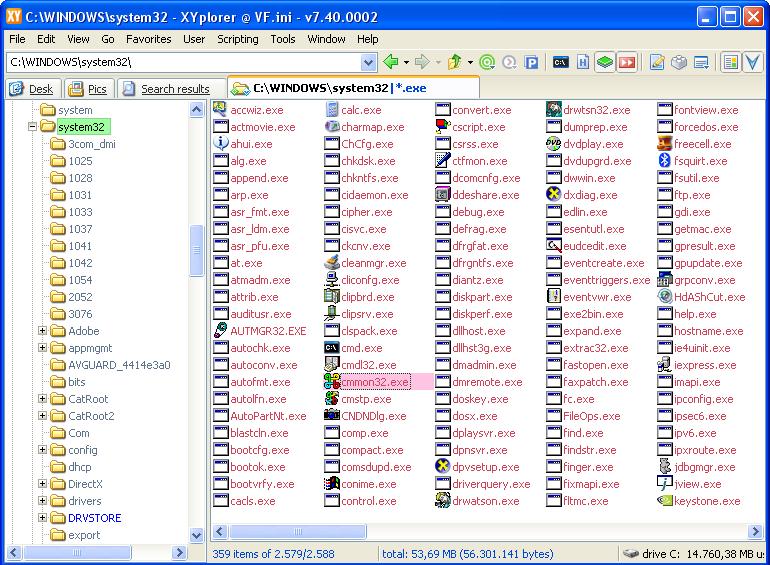
Task: Click the green hotlist target icon
Action: pos(487,62)
